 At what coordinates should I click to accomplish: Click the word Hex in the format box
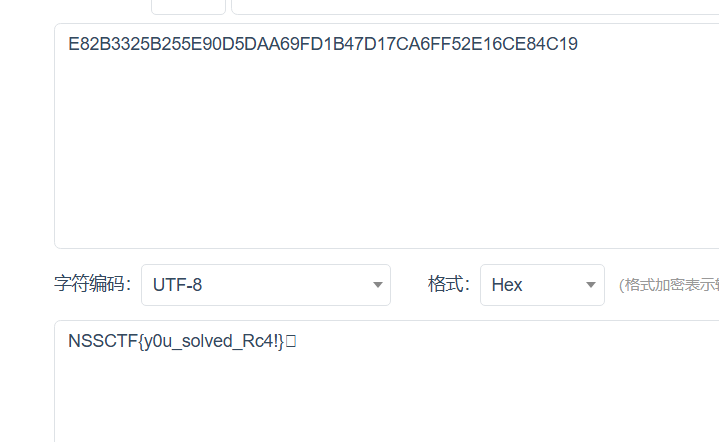click(x=507, y=285)
